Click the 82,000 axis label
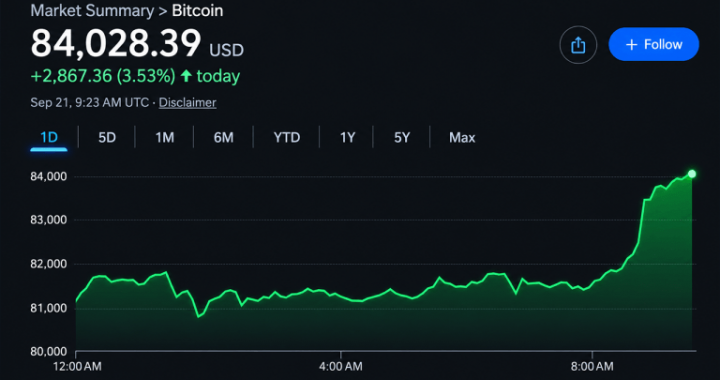Viewport: 720px width, 380px height. [49, 264]
